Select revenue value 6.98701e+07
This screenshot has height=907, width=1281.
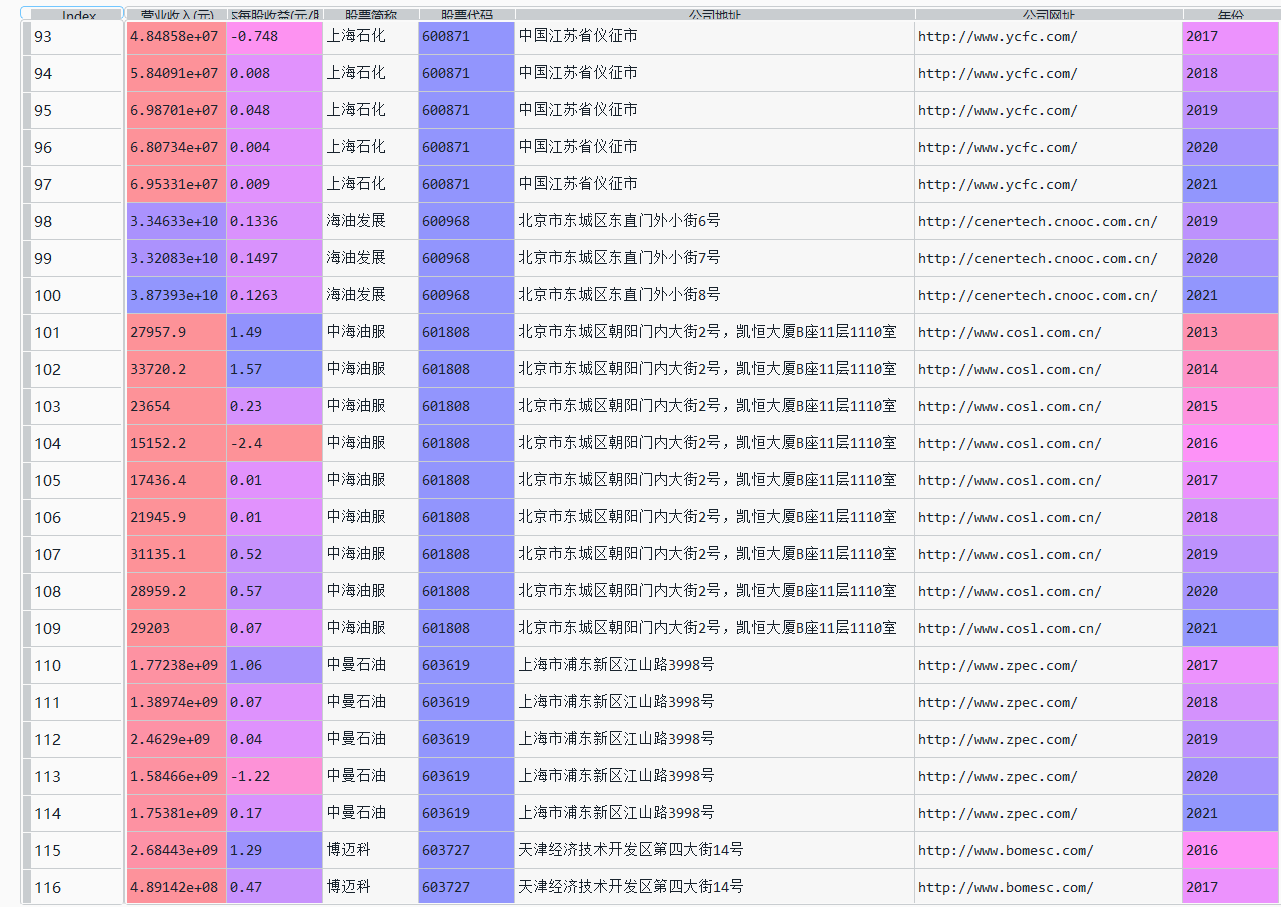[x=176, y=110]
